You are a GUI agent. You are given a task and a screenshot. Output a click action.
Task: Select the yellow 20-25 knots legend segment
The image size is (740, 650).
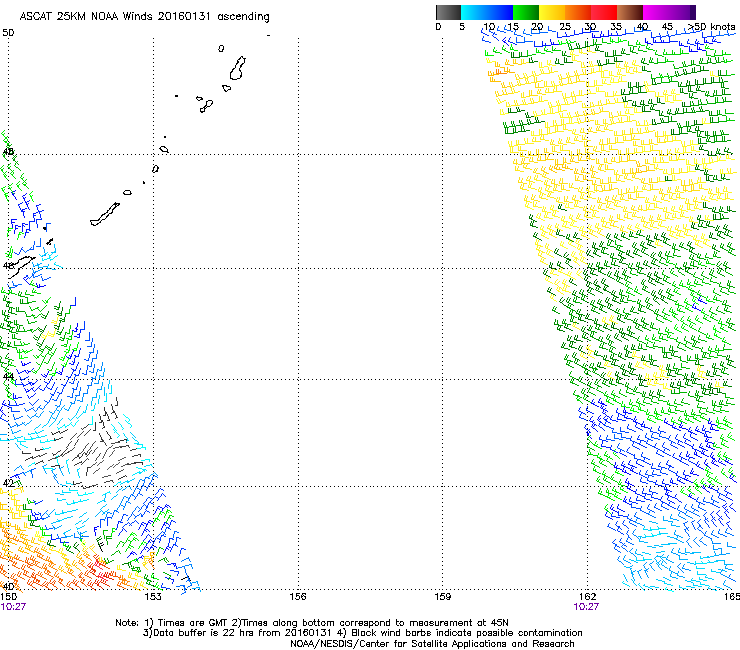(552, 12)
